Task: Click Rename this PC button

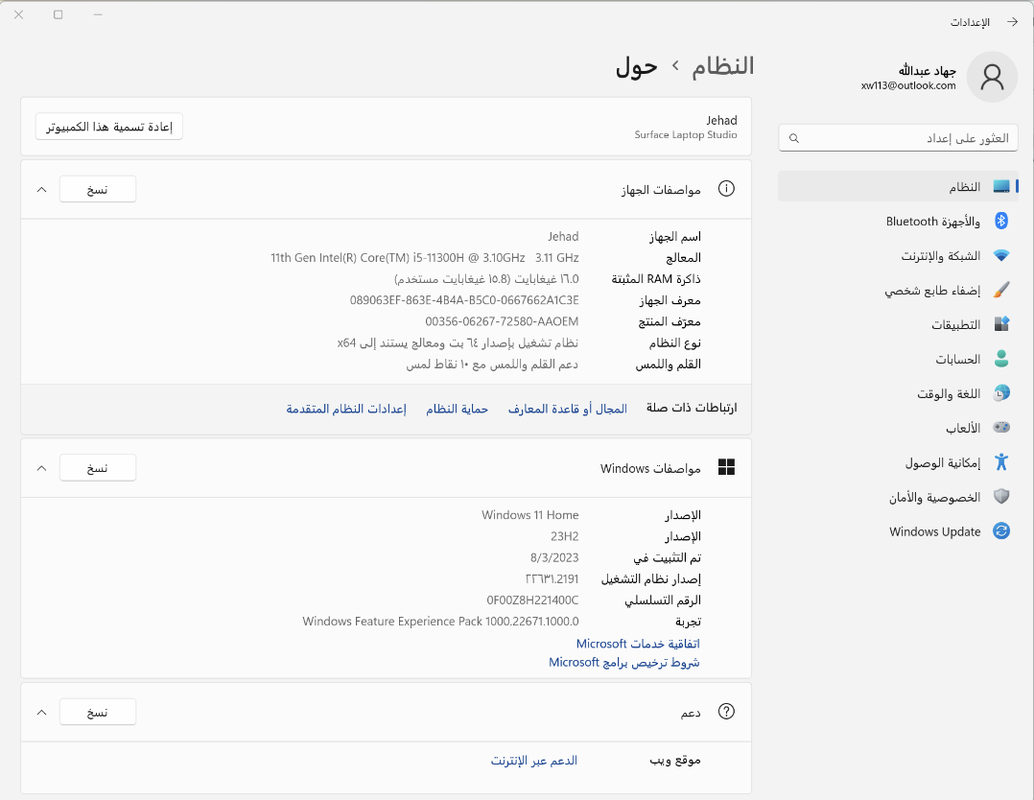Action: (x=109, y=127)
